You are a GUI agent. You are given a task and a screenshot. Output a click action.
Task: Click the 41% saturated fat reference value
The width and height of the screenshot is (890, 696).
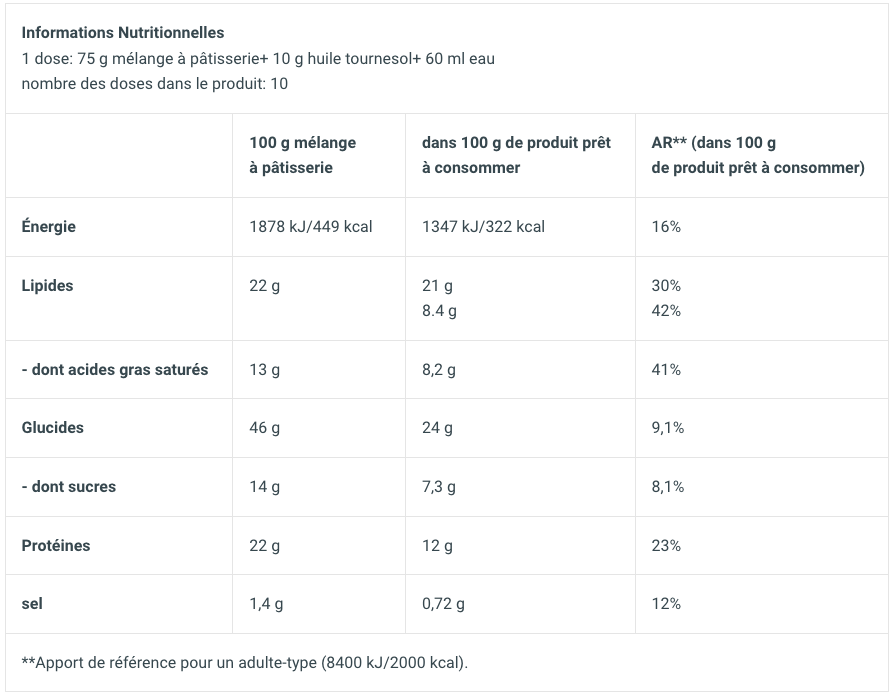(666, 370)
